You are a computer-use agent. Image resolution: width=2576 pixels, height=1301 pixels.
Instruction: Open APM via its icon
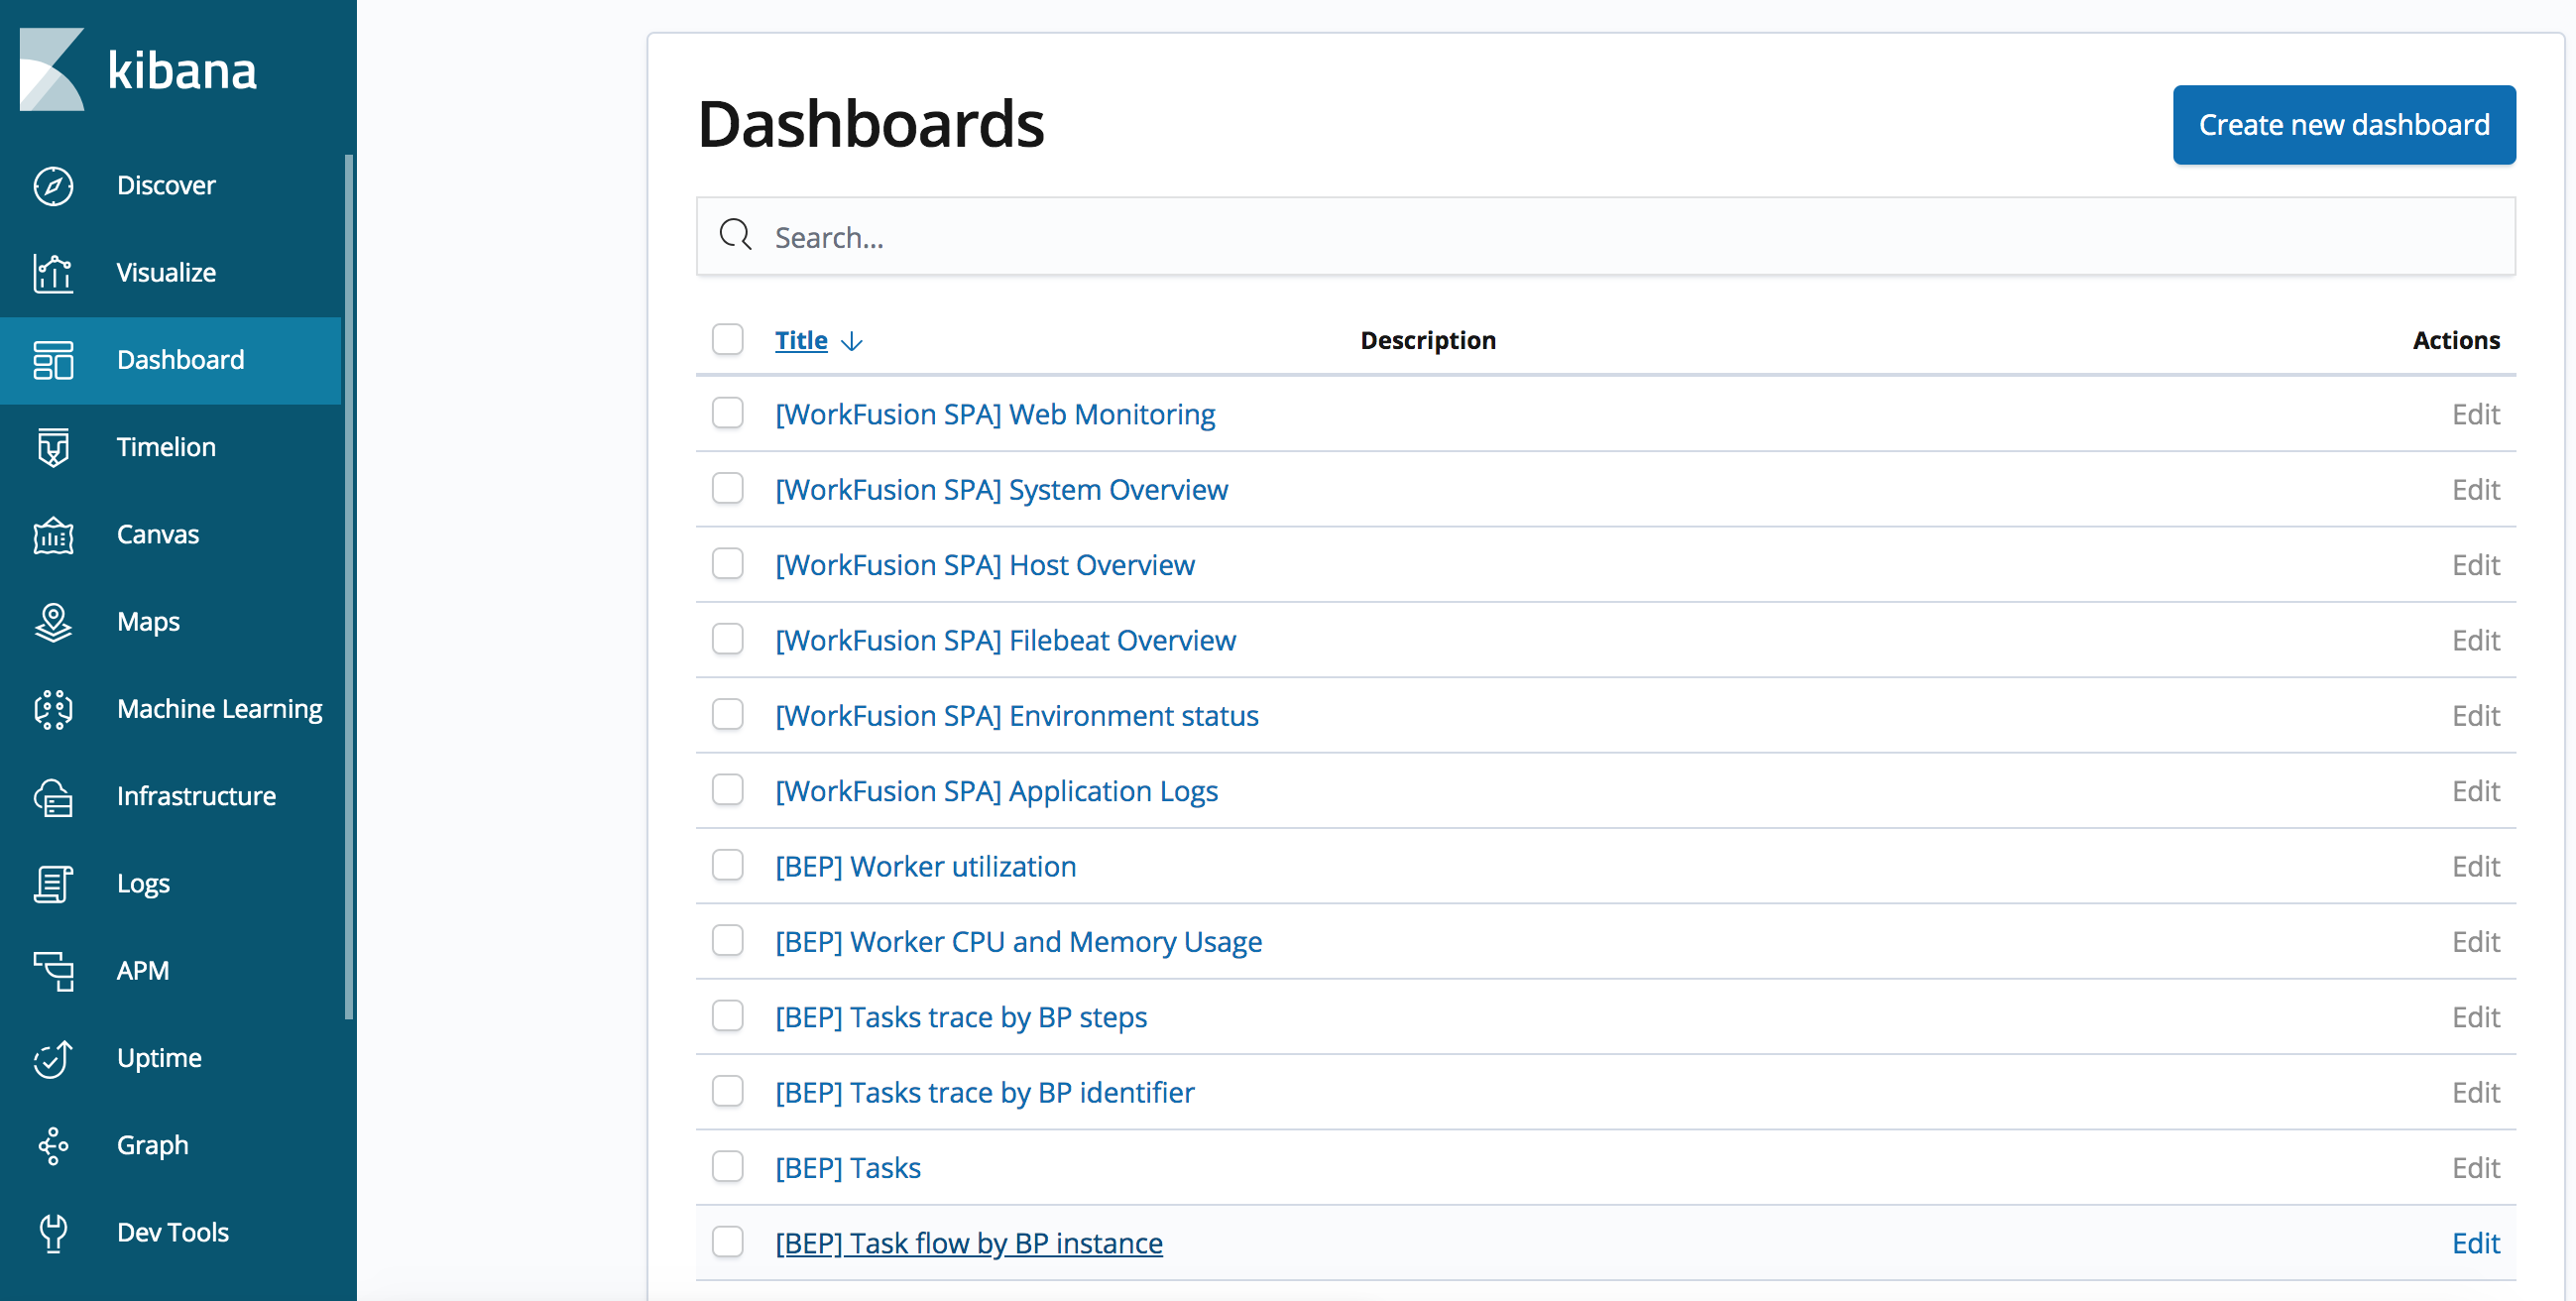[x=53, y=971]
